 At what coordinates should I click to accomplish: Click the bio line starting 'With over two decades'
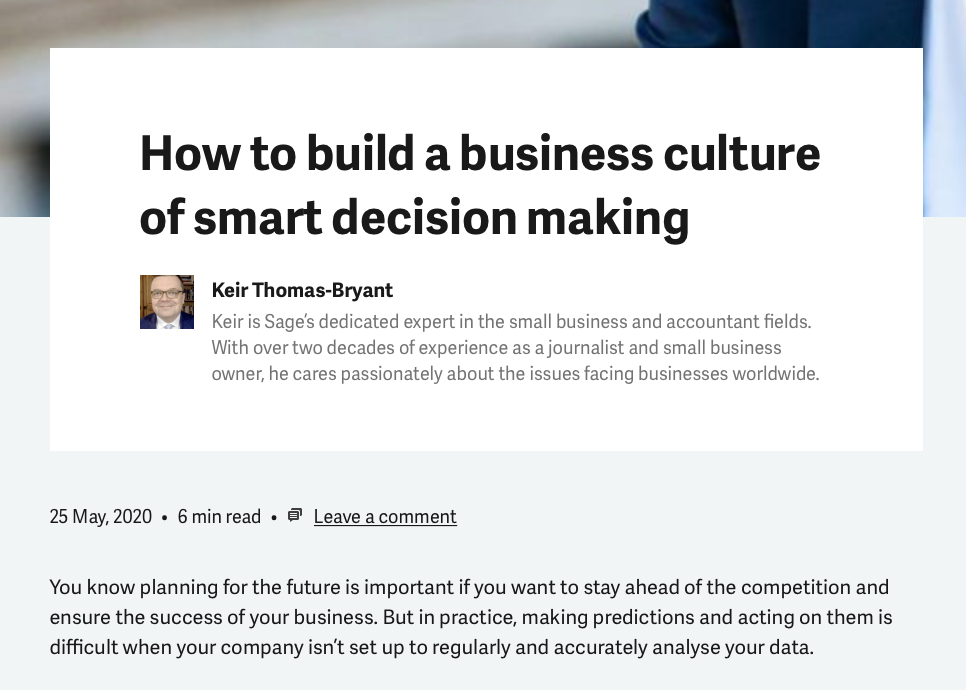coord(497,347)
